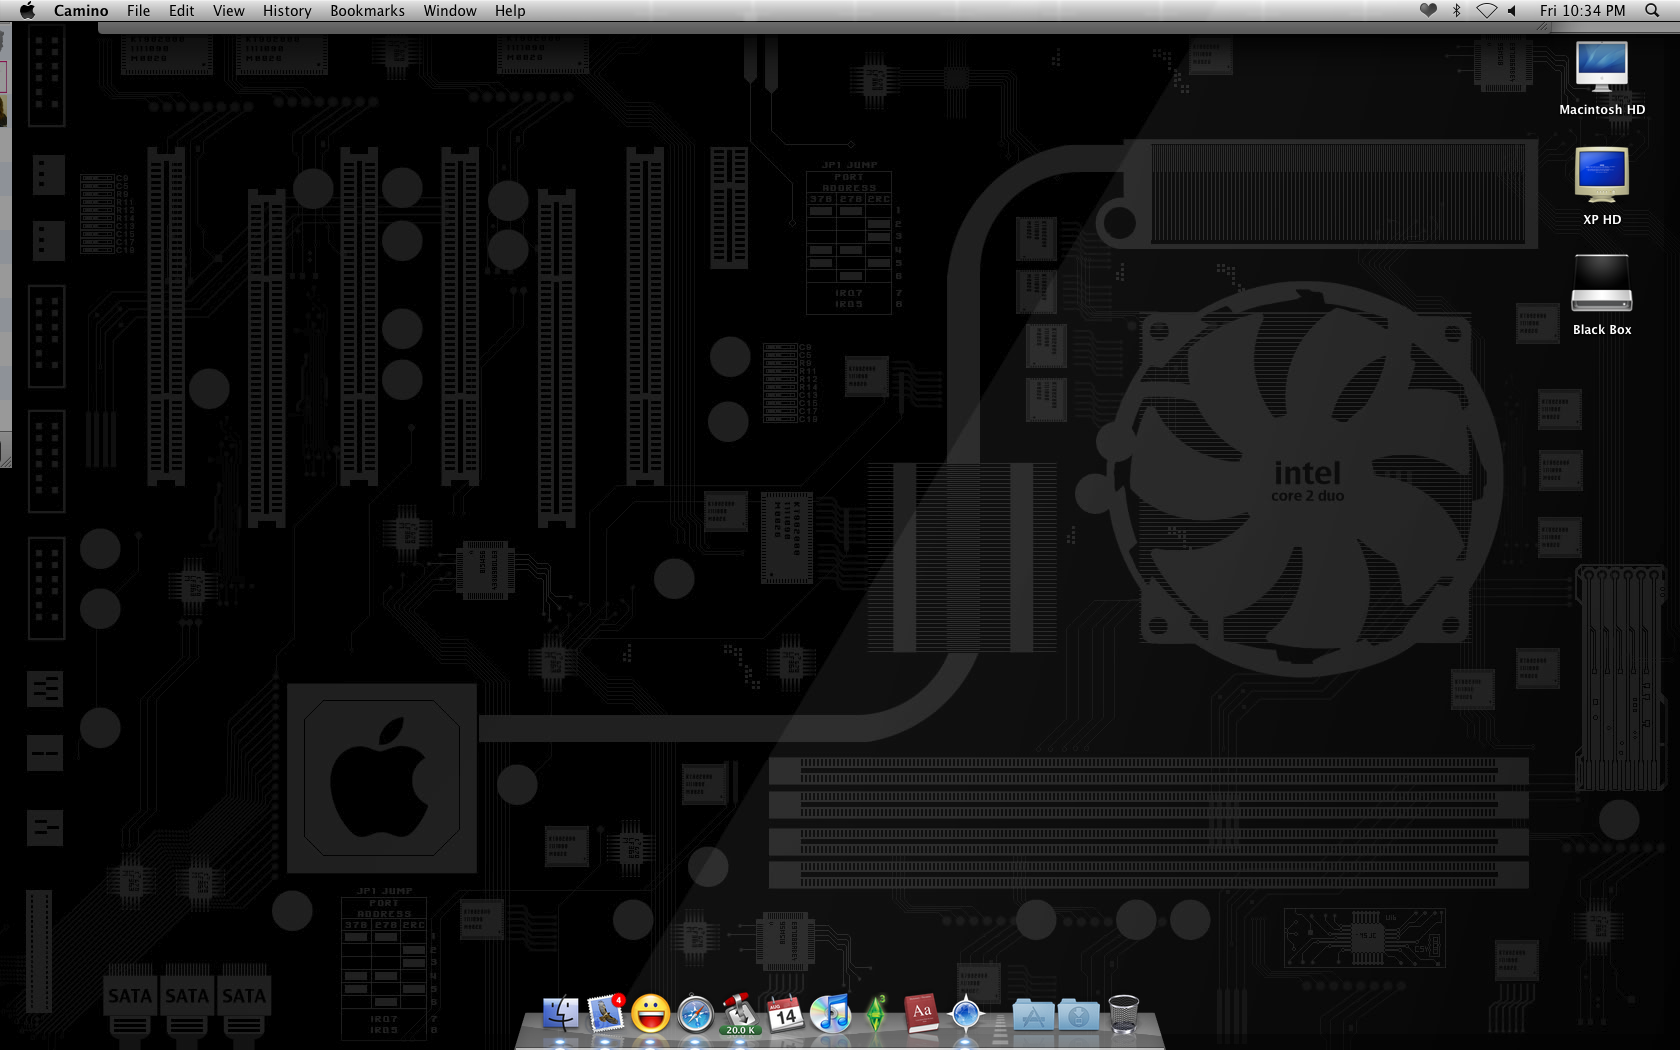Viewport: 1680px width, 1050px height.
Task: Open the File menu
Action: click(x=138, y=10)
